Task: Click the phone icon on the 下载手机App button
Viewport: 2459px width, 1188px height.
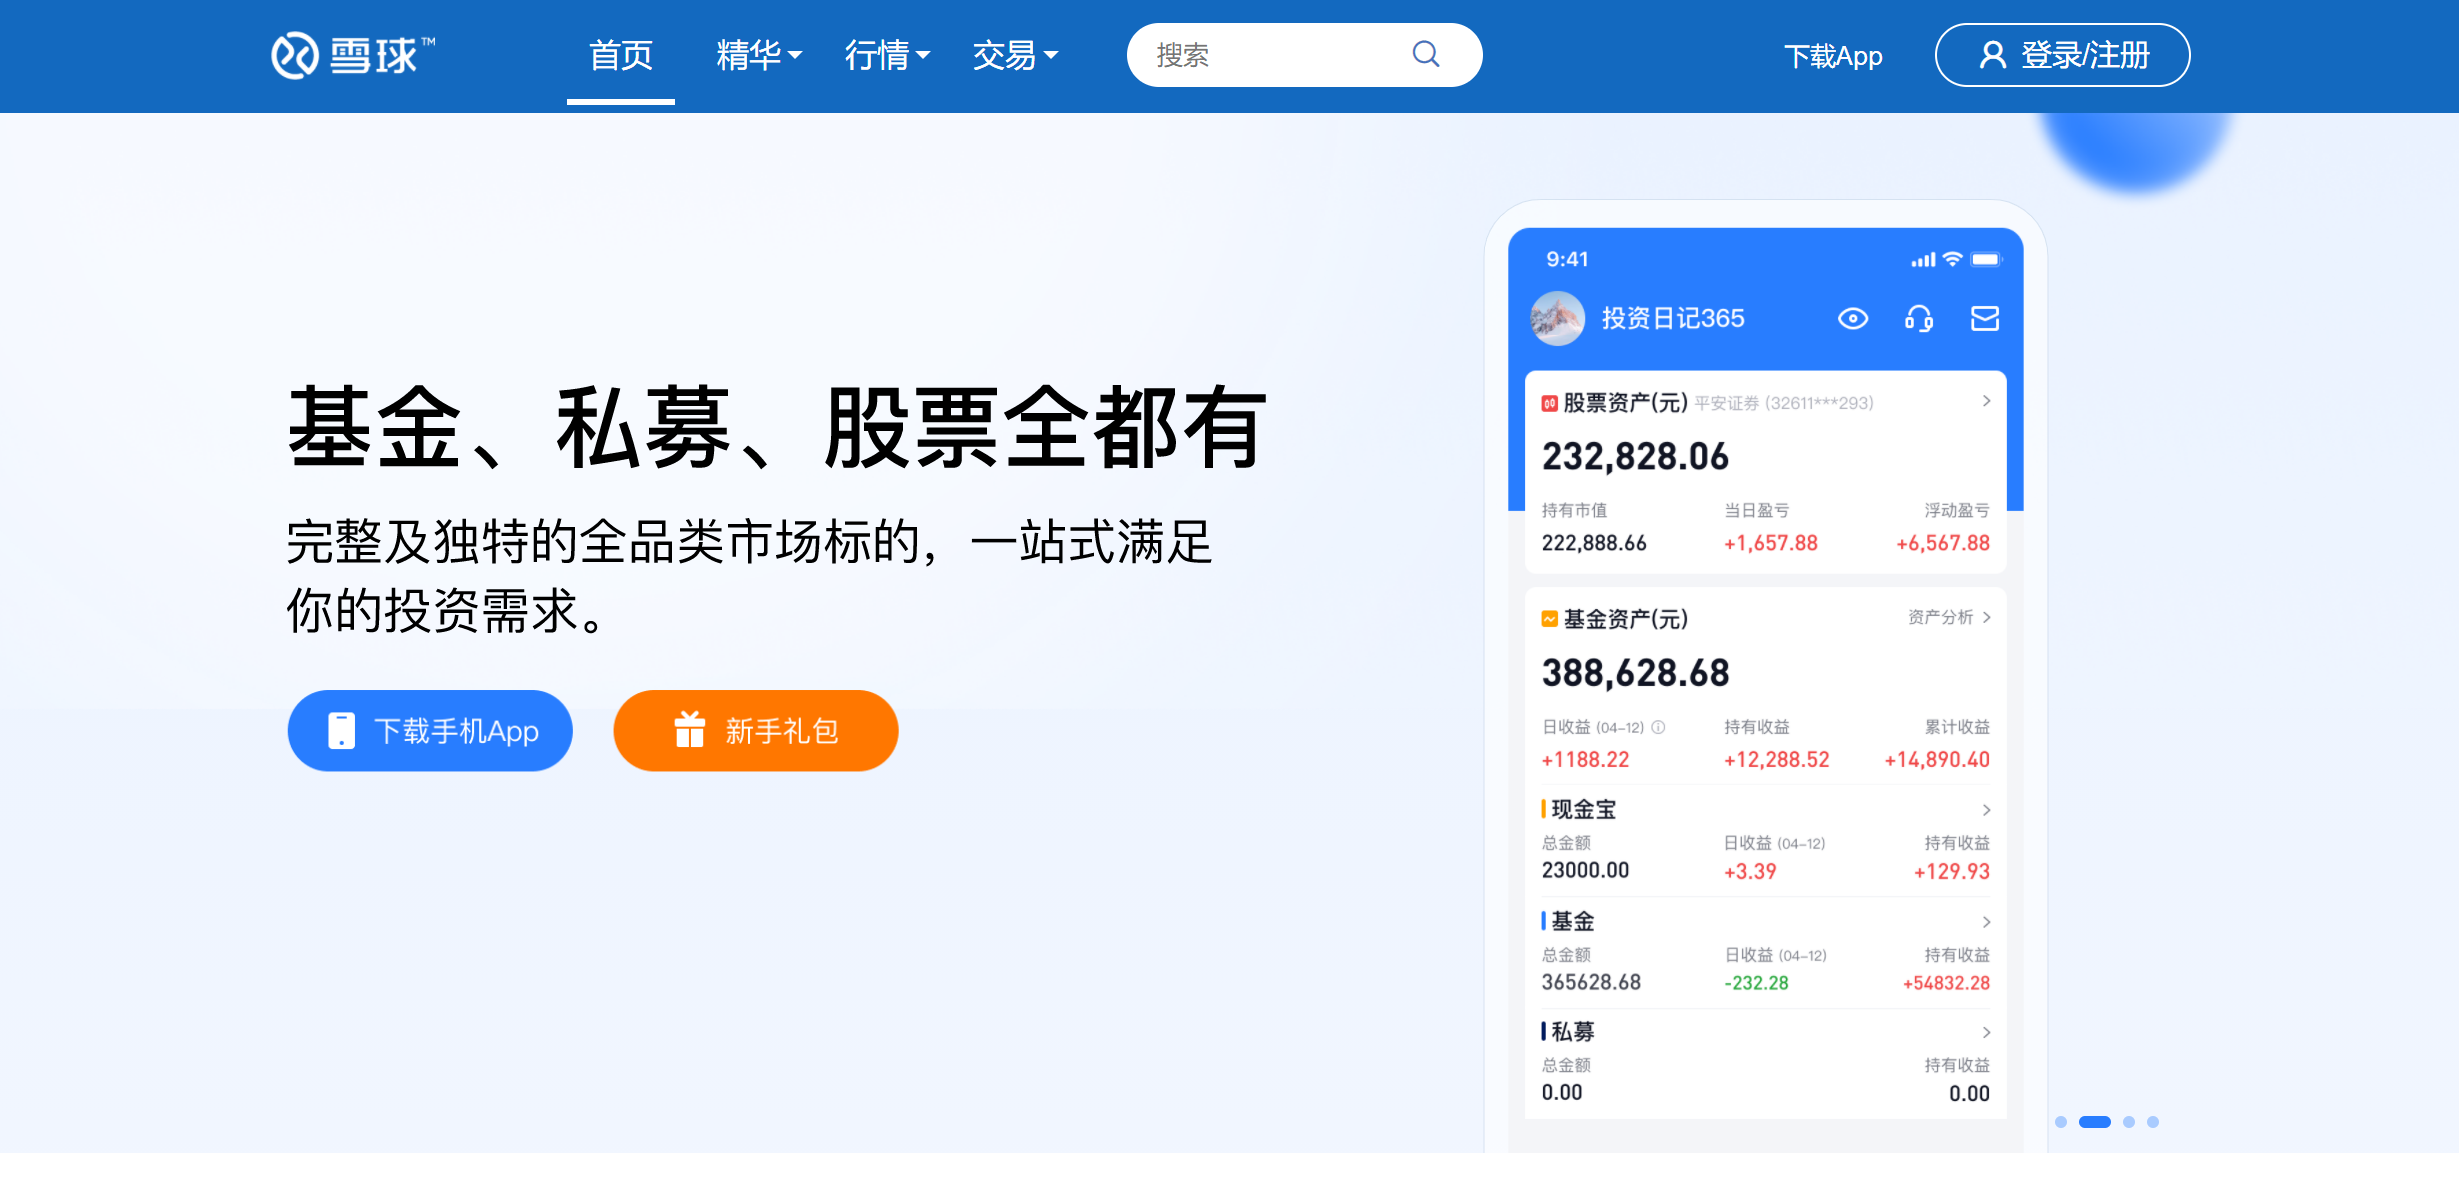Action: (x=341, y=730)
